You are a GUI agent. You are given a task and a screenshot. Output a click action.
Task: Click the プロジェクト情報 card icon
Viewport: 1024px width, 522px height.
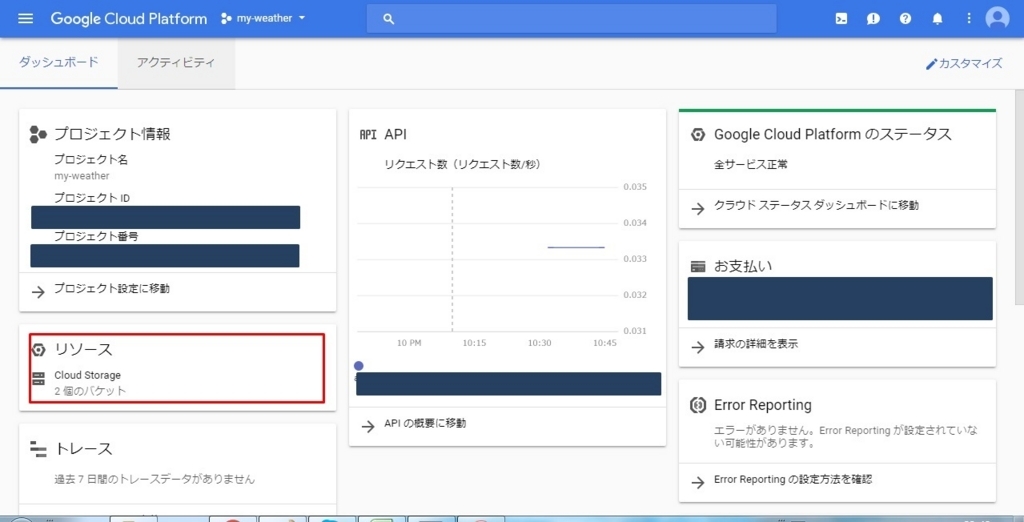click(x=39, y=135)
